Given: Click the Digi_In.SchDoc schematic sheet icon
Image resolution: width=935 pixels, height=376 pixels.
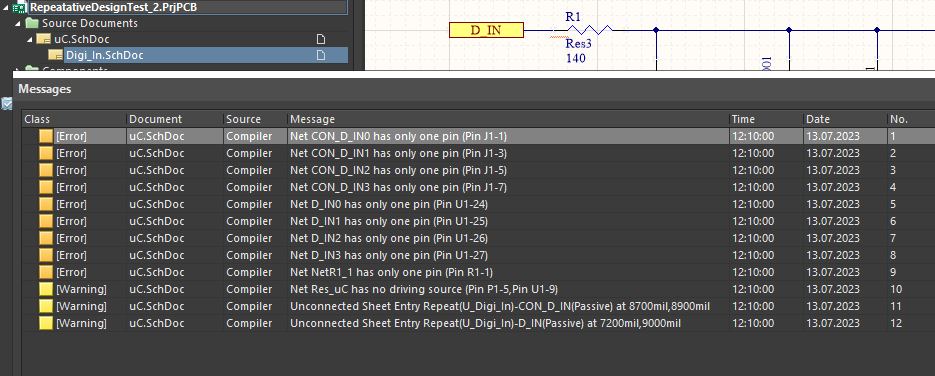Looking at the screenshot, I should (55, 55).
